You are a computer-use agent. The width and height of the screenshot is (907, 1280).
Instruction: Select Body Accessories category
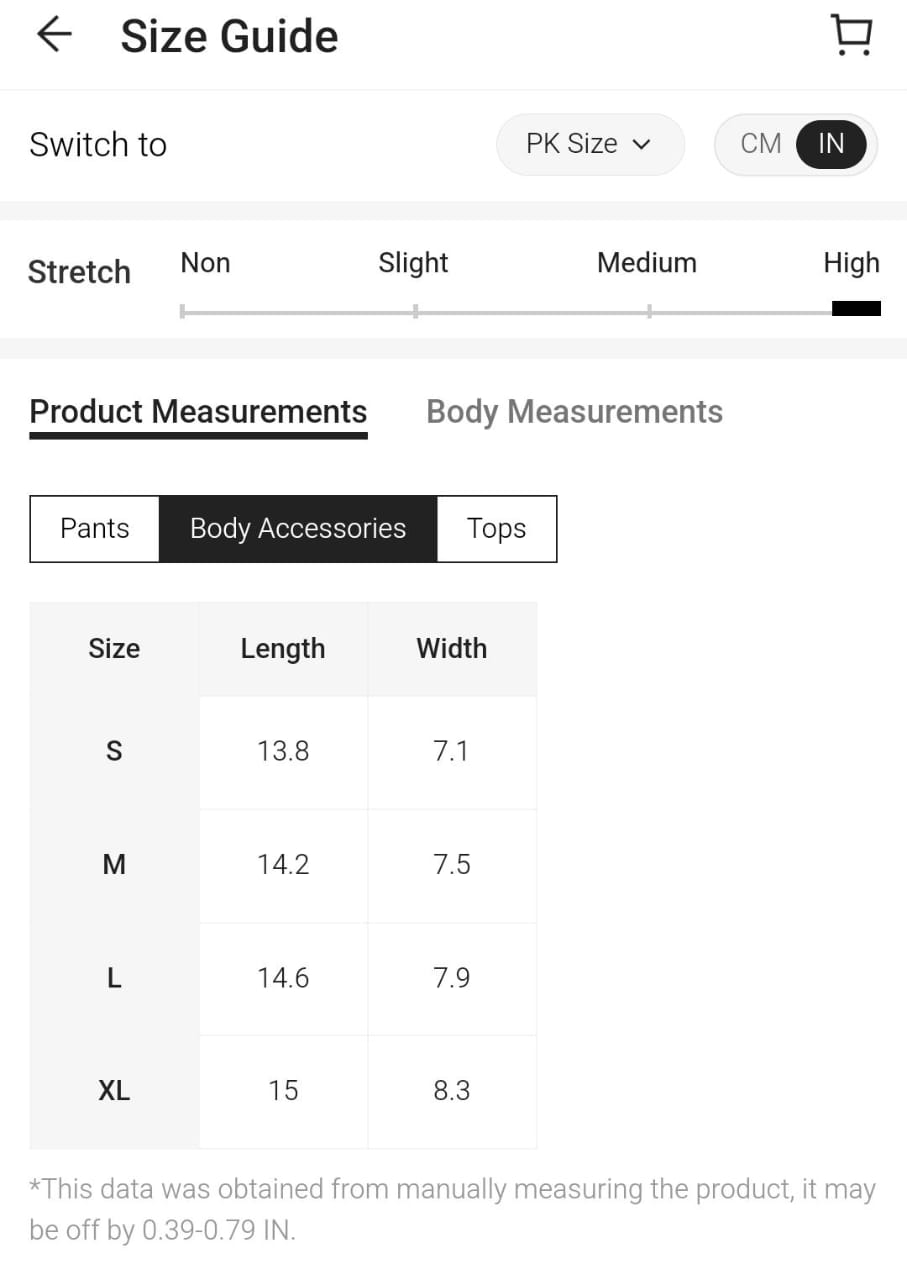pyautogui.click(x=298, y=528)
